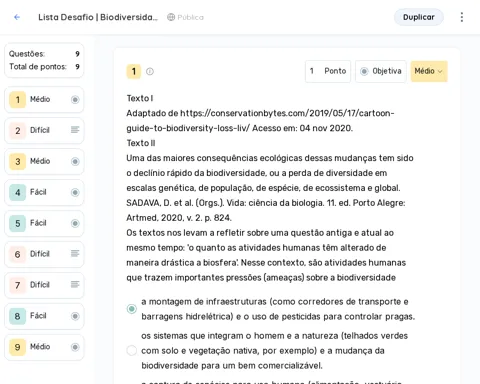Click the Total de pontos: 9 line

click(x=44, y=67)
